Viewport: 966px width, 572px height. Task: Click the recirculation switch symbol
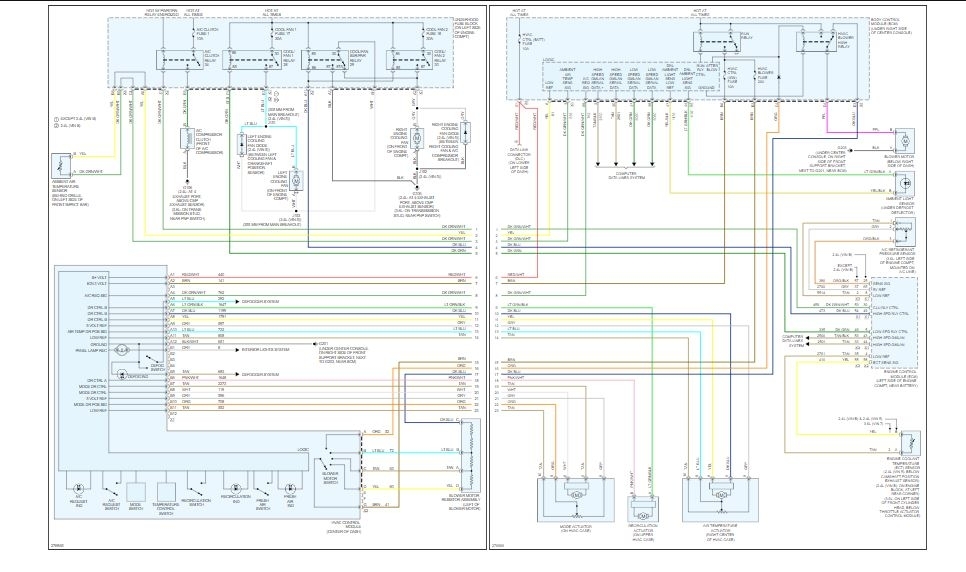click(197, 488)
